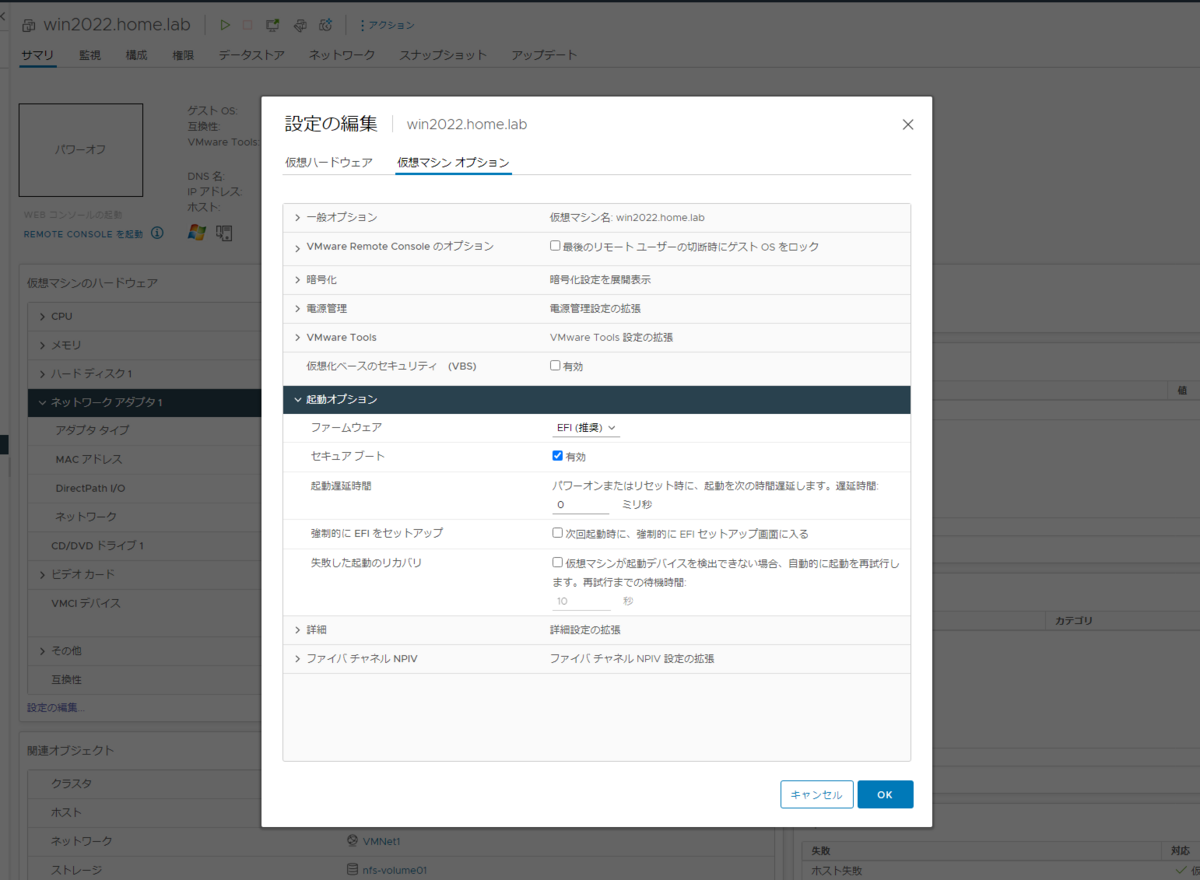Click the VMware Tools status icon beside the Windows logo
Image resolution: width=1200 pixels, height=880 pixels.
click(x=224, y=232)
